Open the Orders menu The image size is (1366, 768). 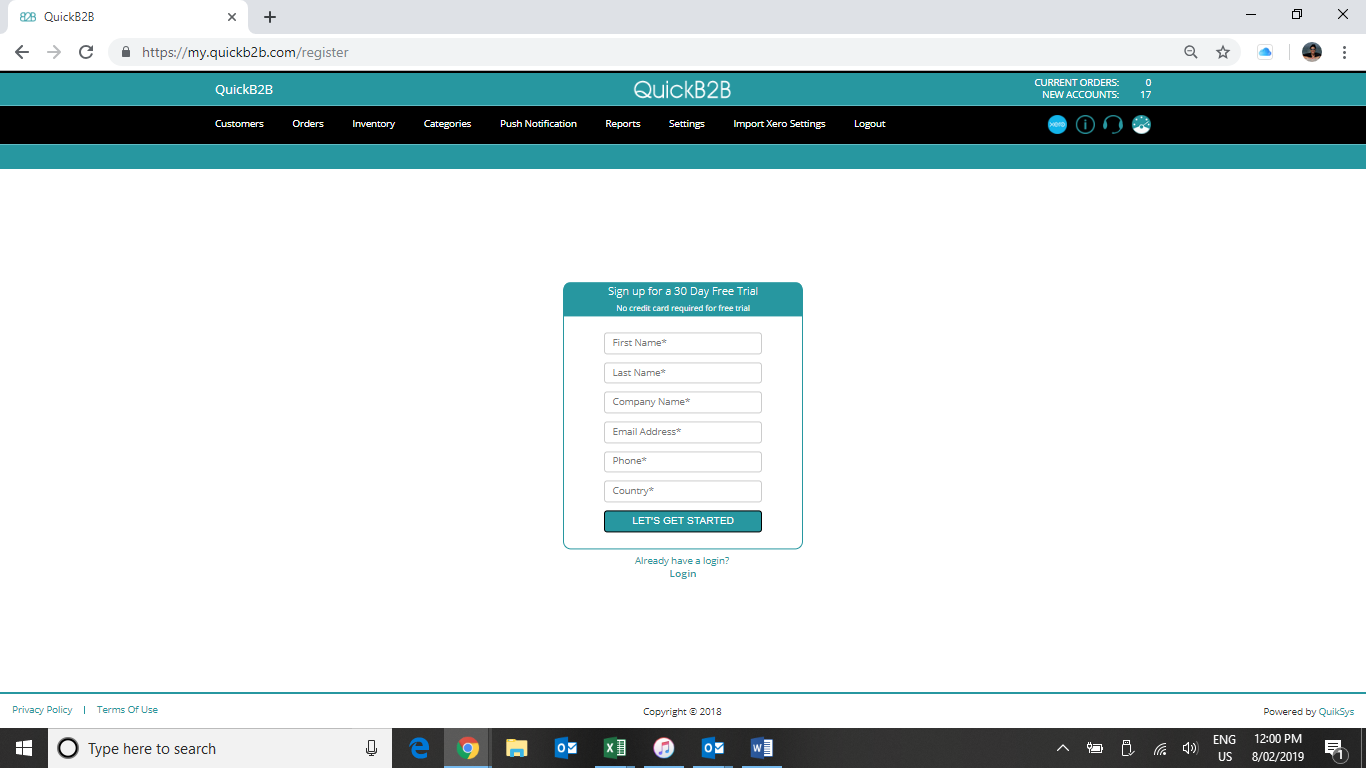pos(308,124)
